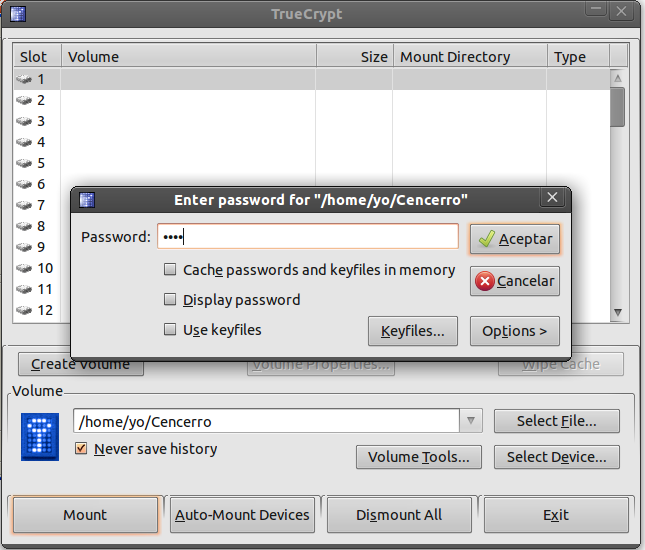645x550 pixels.
Task: Toggle the Display password checkbox
Action: 171,300
